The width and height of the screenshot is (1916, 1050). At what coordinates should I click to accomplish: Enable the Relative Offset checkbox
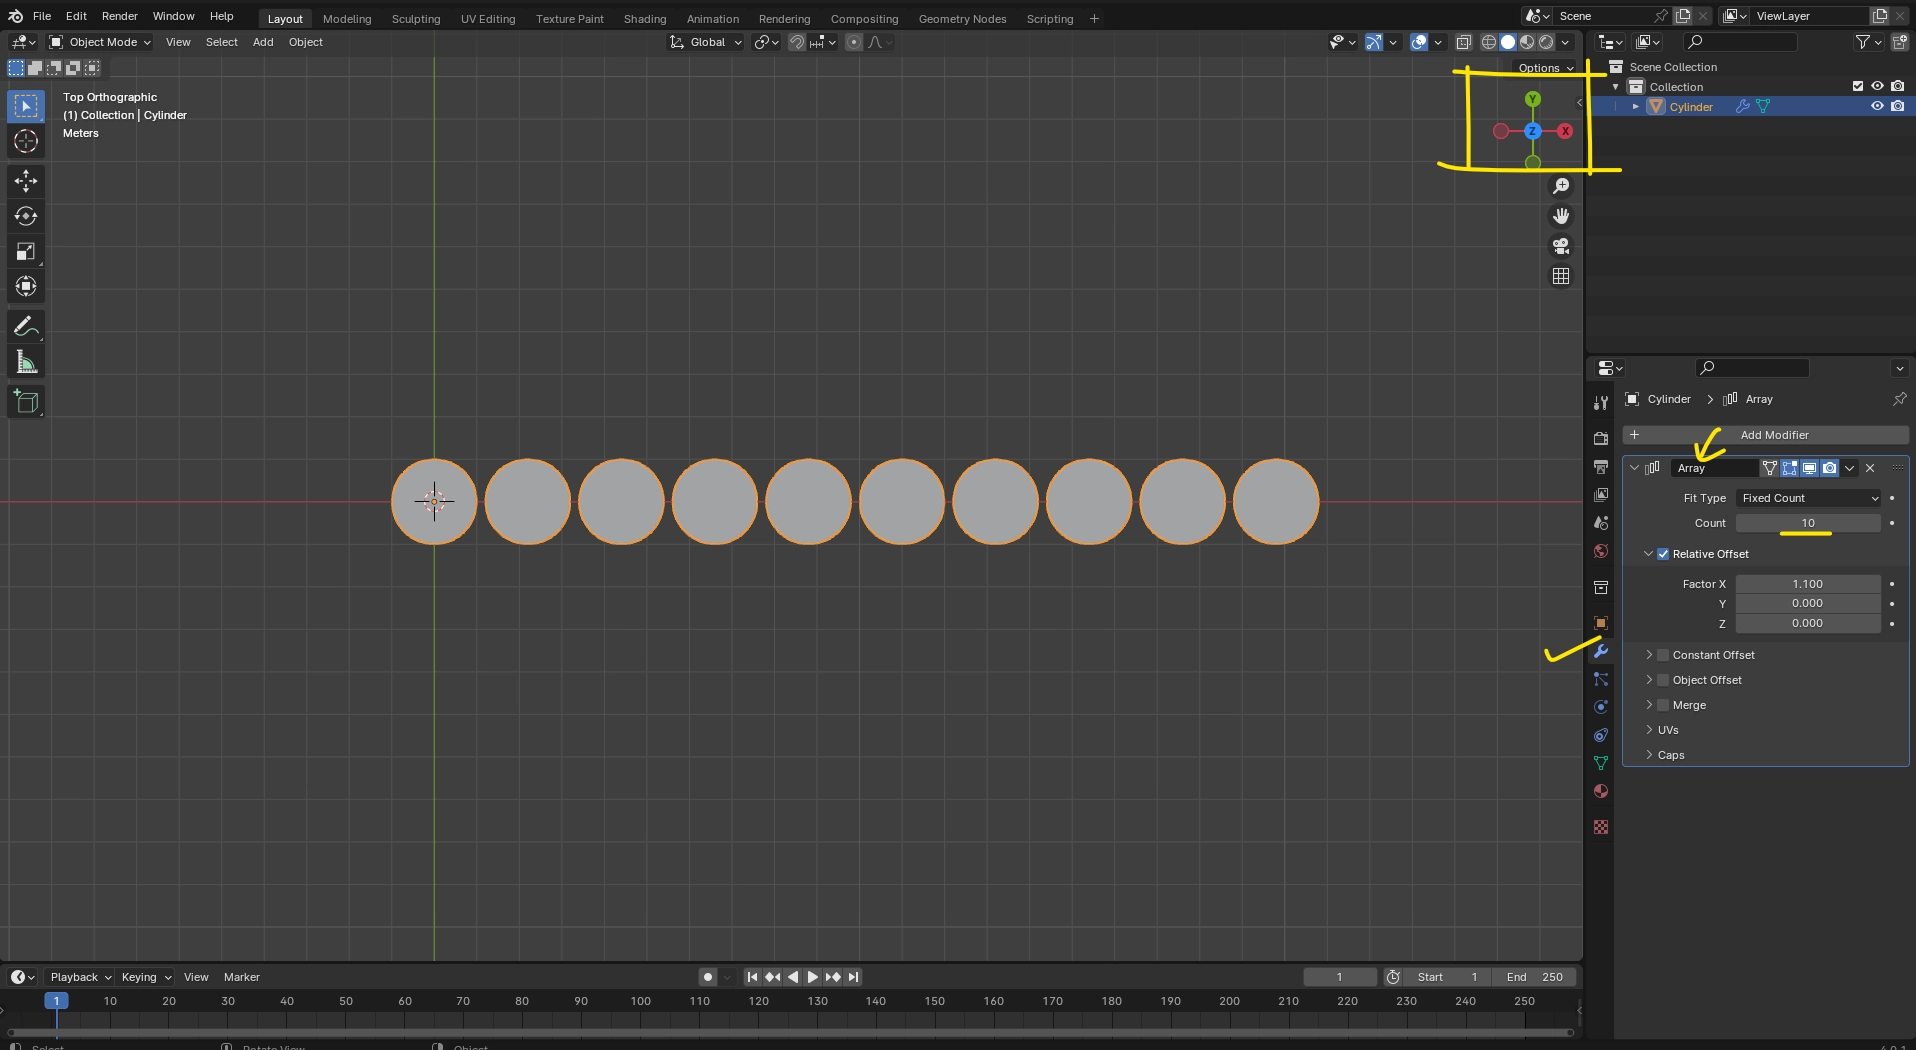click(1663, 553)
